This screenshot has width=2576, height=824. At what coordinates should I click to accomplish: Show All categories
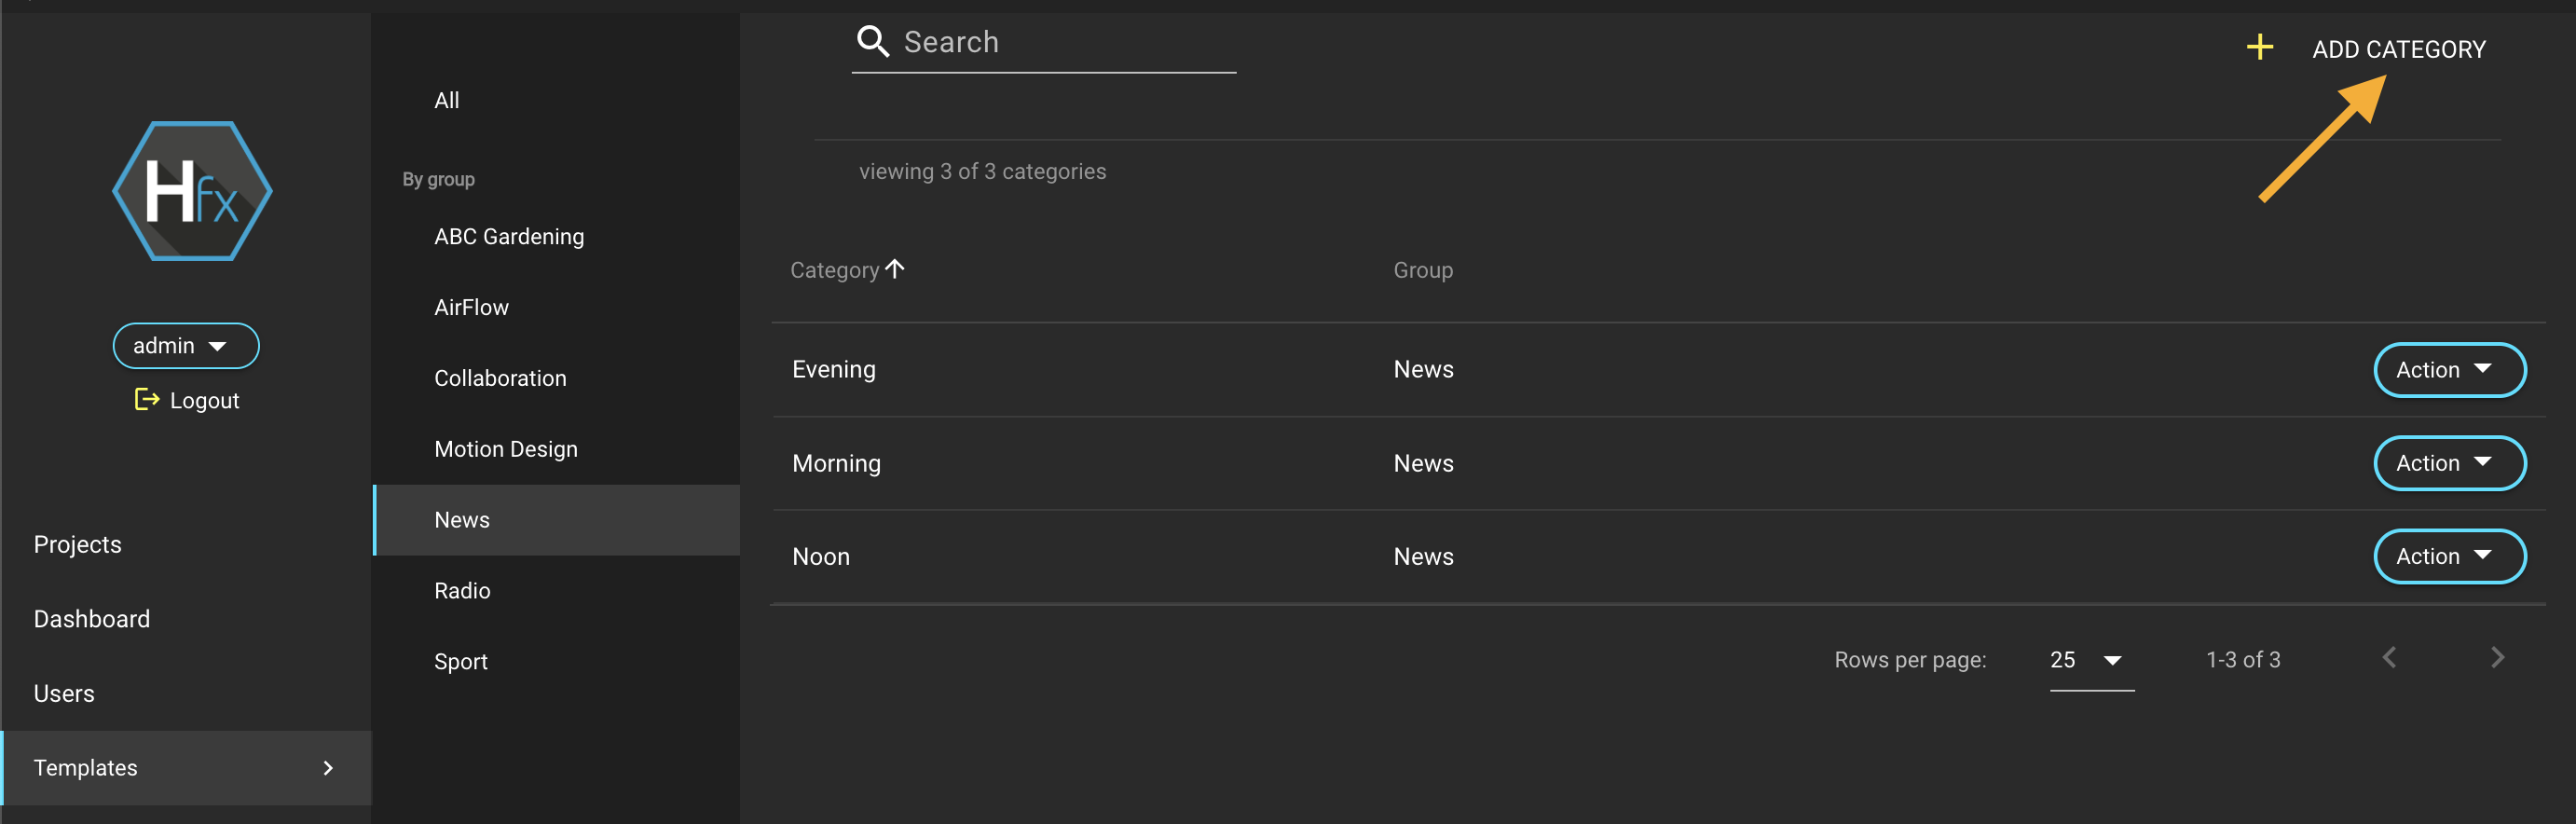tap(447, 100)
